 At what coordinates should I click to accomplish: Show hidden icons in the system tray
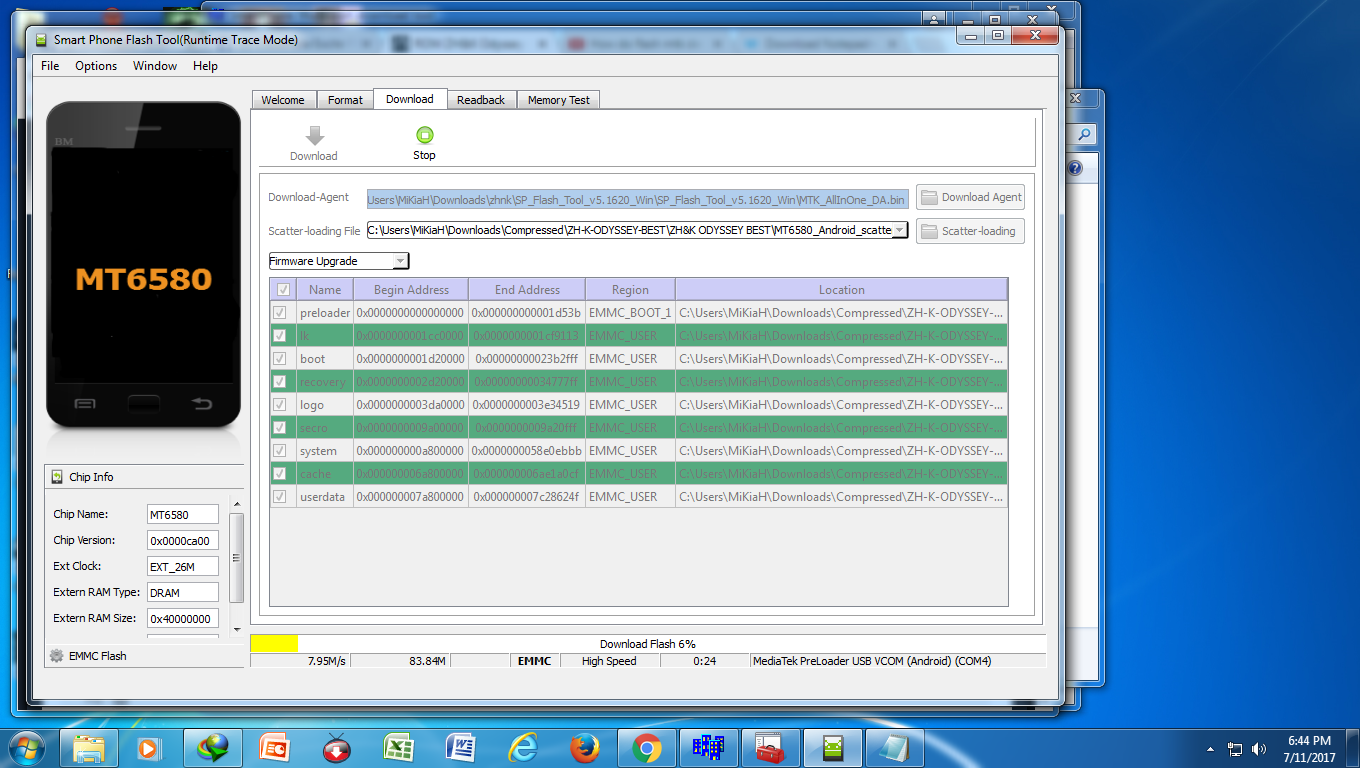point(1212,748)
